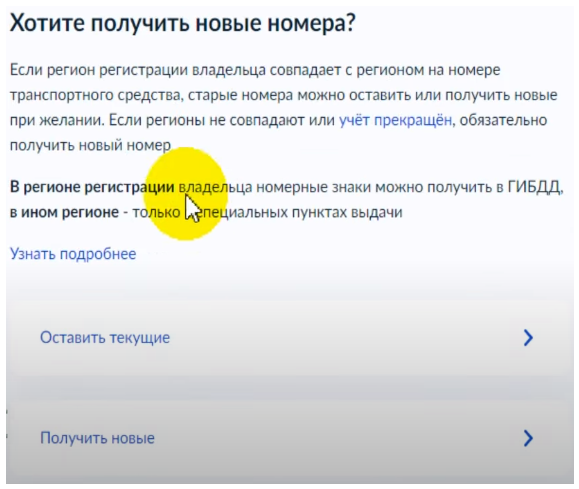
Task: Open the Узнать подробнее link
Action: [x=73, y=254]
